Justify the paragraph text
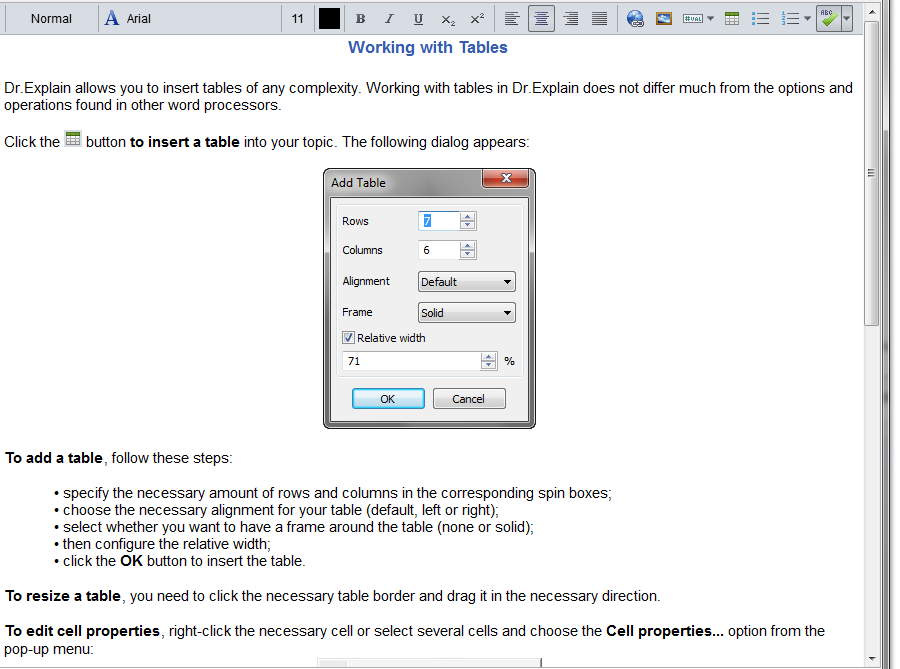900x669 pixels. tap(599, 19)
